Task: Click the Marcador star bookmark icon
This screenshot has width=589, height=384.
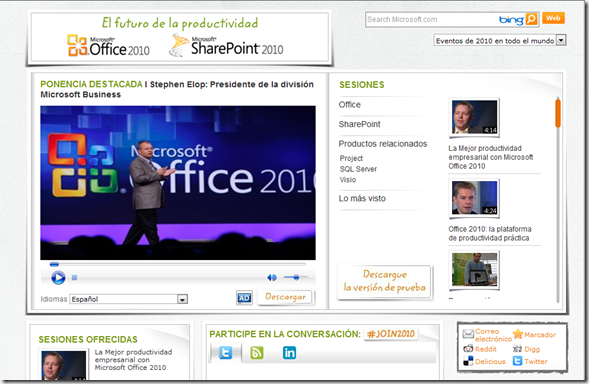Action: coord(518,334)
